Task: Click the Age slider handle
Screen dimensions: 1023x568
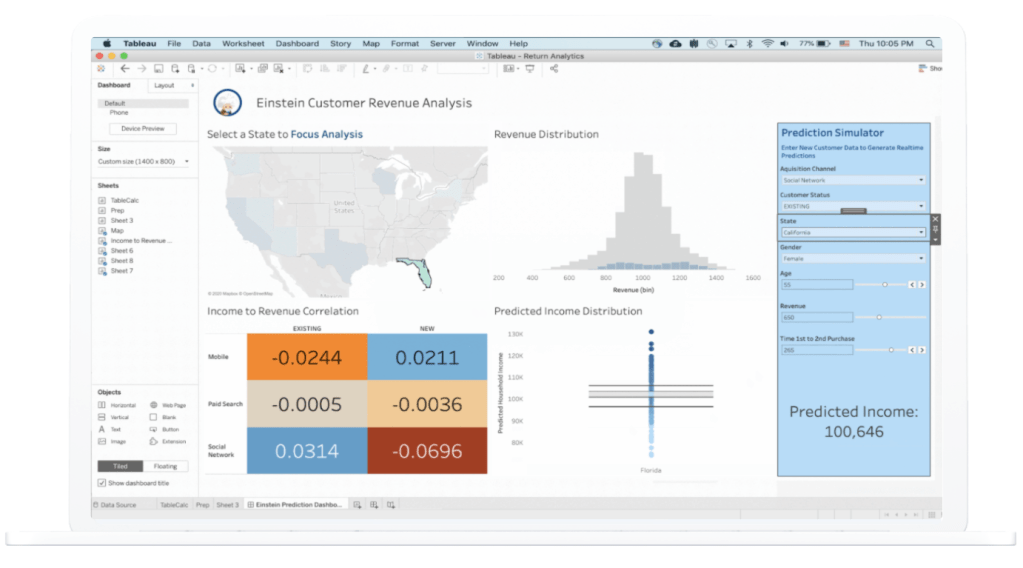Action: tap(885, 285)
